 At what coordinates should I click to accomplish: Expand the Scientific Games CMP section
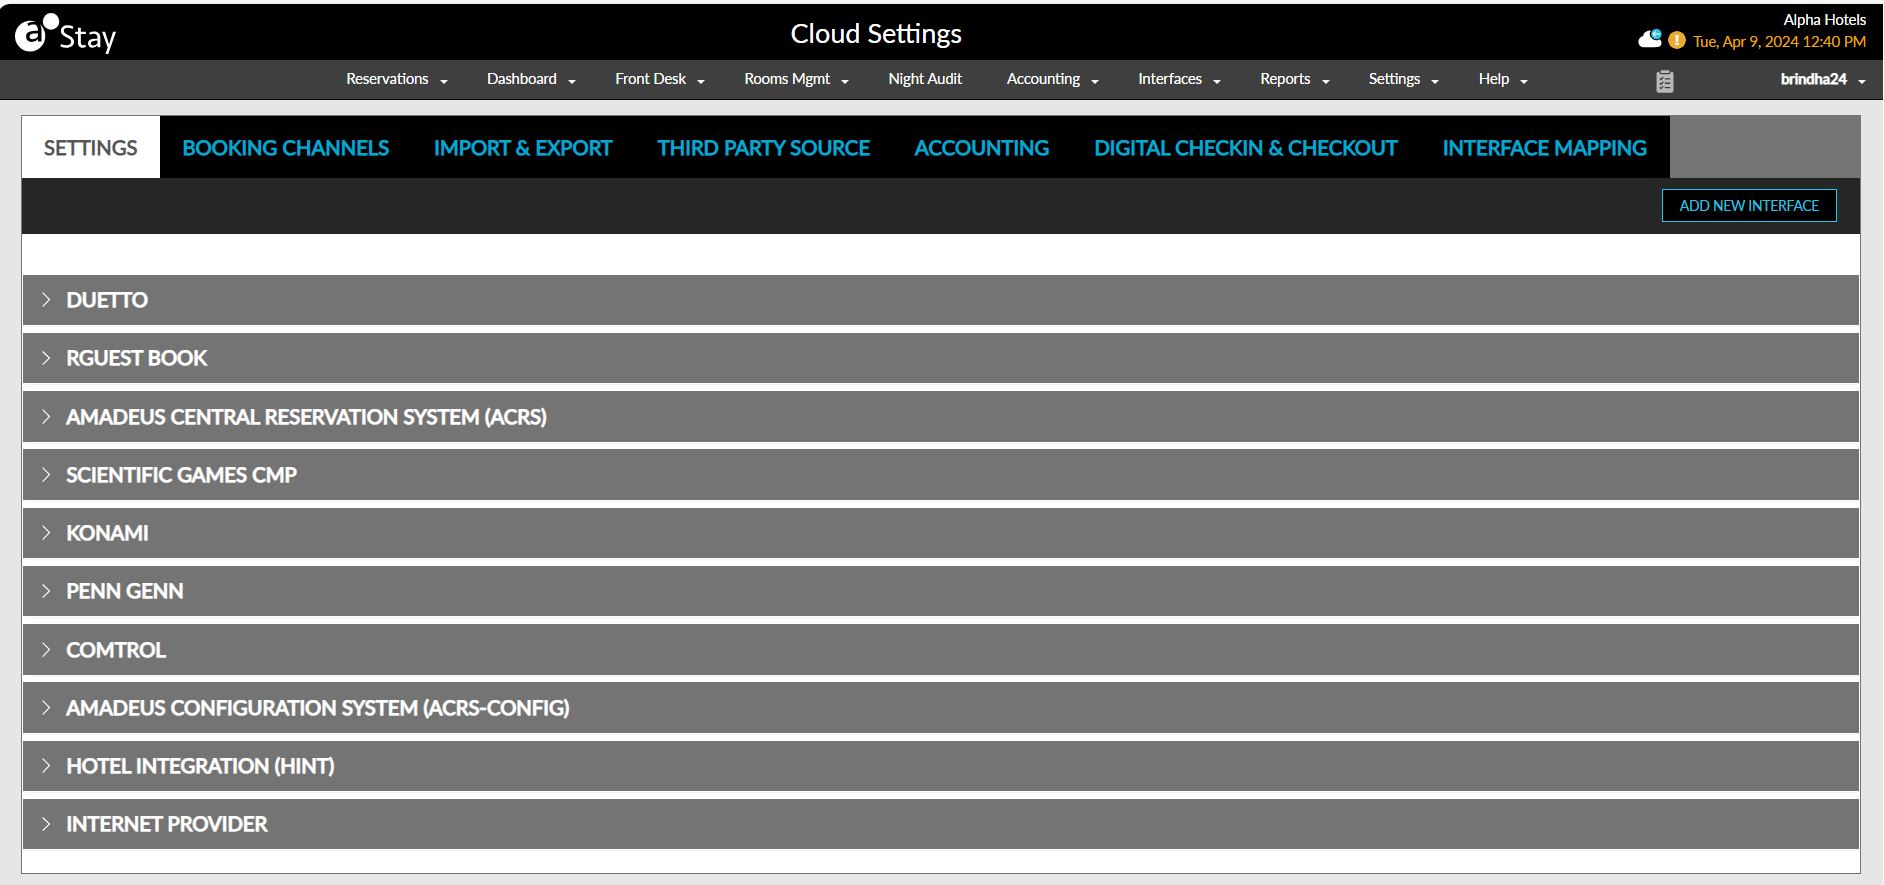(181, 475)
